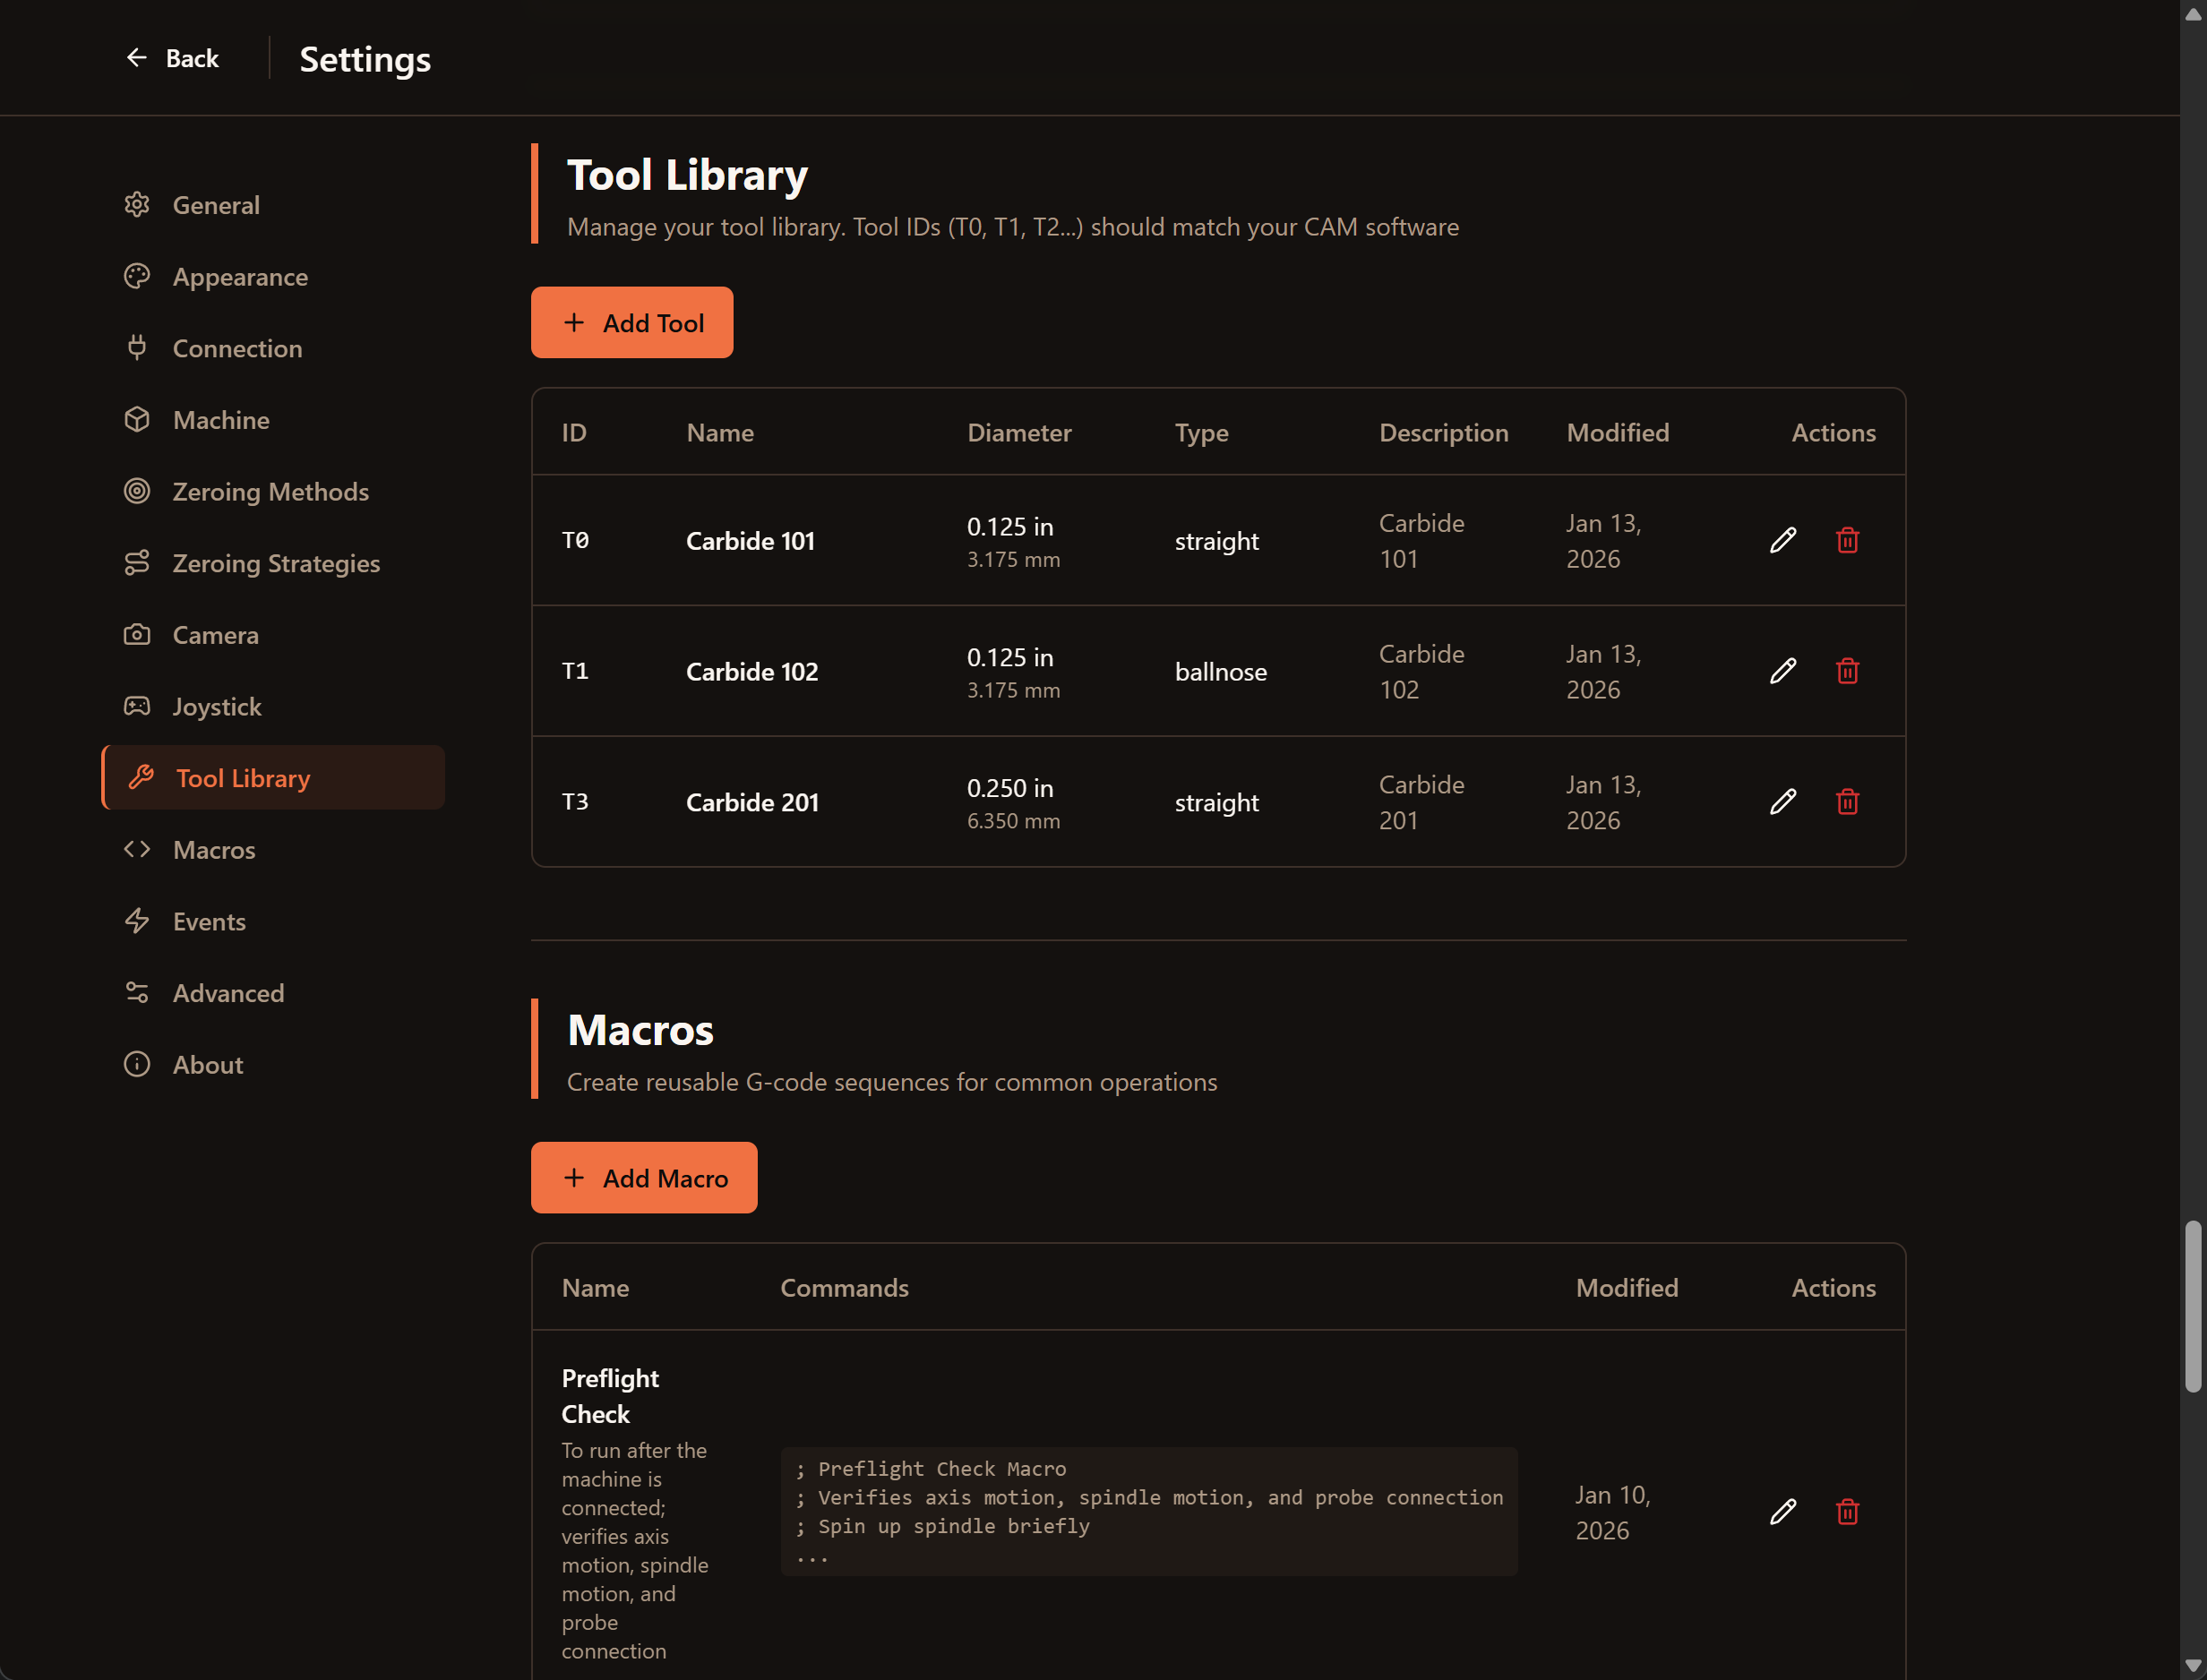Screen dimensions: 2207x1680
Task: Delete the Carbide 102 tool
Action: (x=1848, y=671)
